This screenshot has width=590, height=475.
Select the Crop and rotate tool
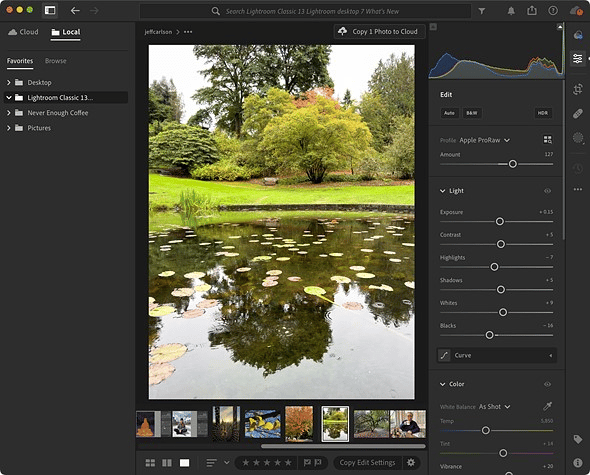pos(578,89)
